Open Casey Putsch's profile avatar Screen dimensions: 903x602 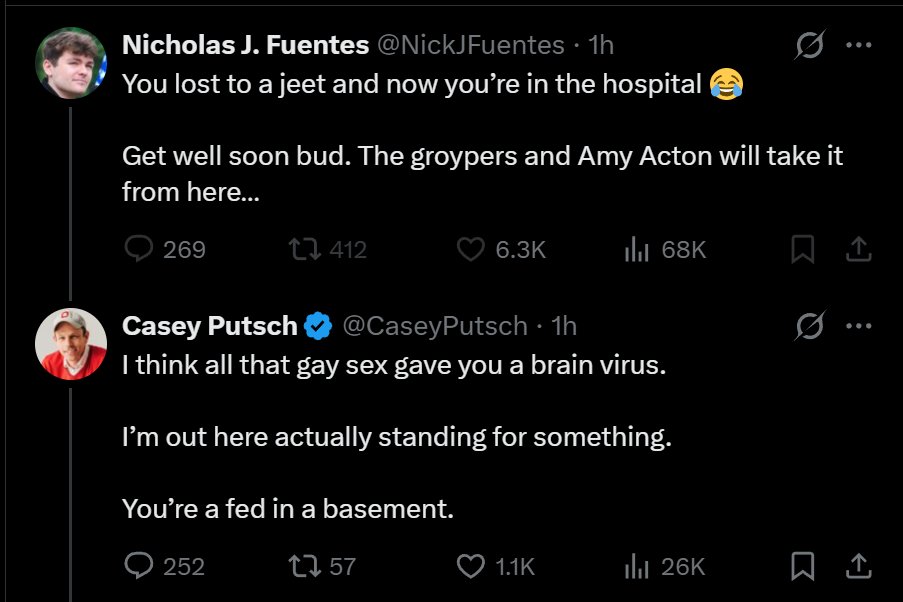pos(71,344)
